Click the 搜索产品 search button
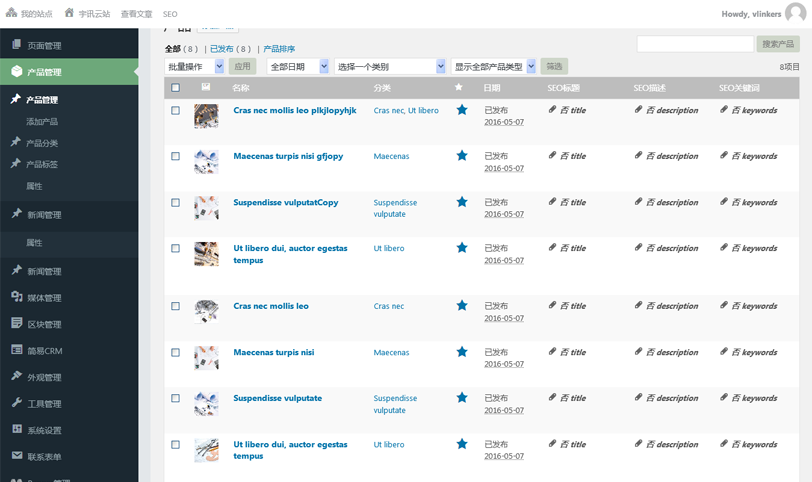Viewport: 812px width, 482px height. tap(778, 44)
